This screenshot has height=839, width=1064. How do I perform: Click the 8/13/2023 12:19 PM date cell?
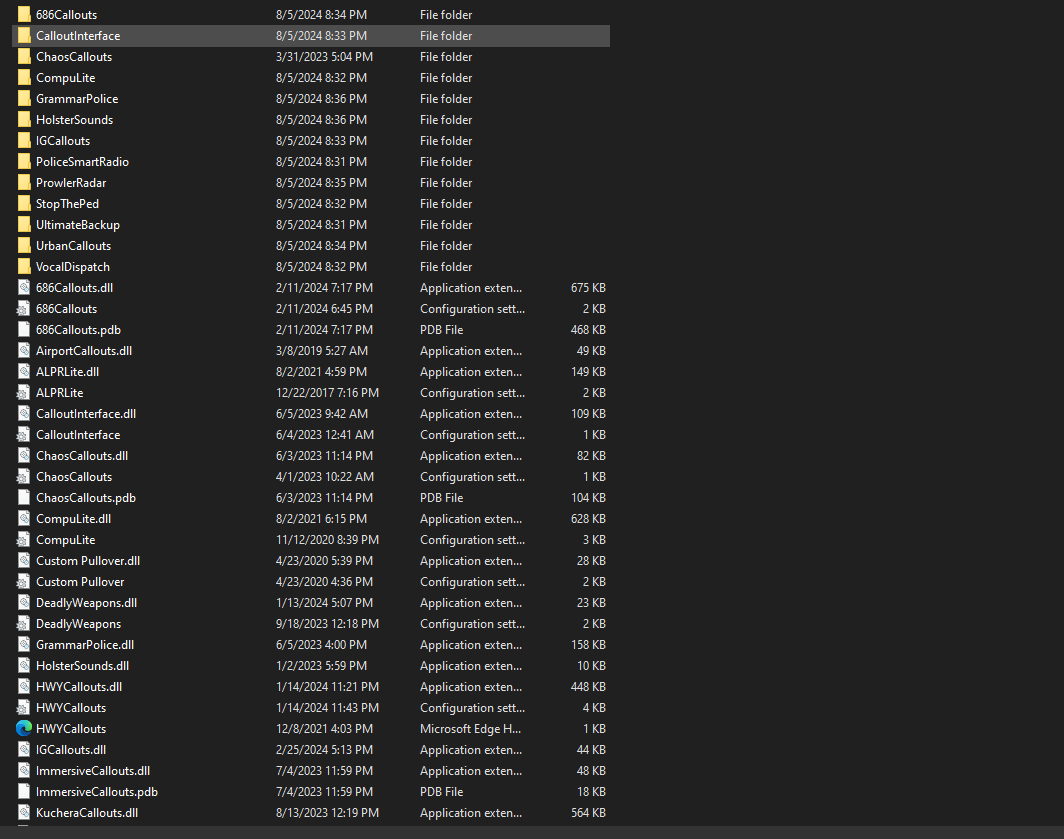(x=327, y=813)
